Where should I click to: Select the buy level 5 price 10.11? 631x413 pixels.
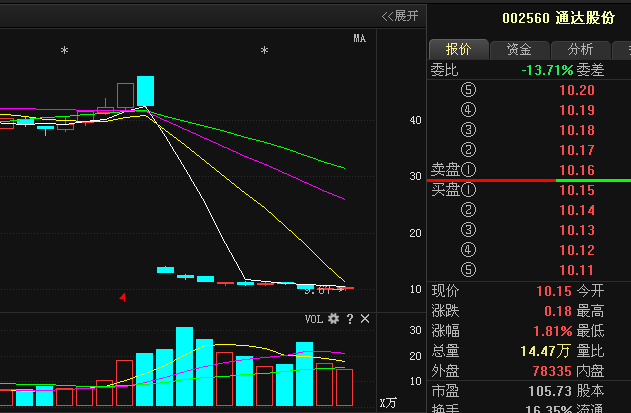tap(577, 270)
